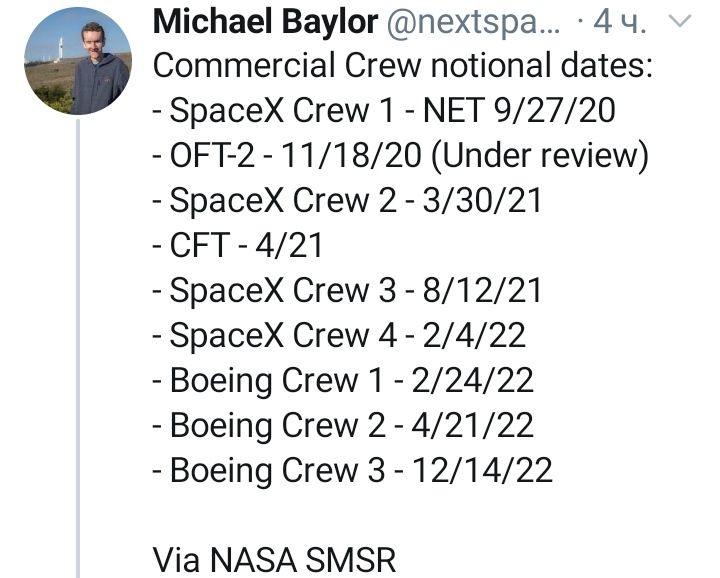This screenshot has height=578, width=720.
Task: Click the 'Via NASA SMSR' text
Action: (274, 560)
